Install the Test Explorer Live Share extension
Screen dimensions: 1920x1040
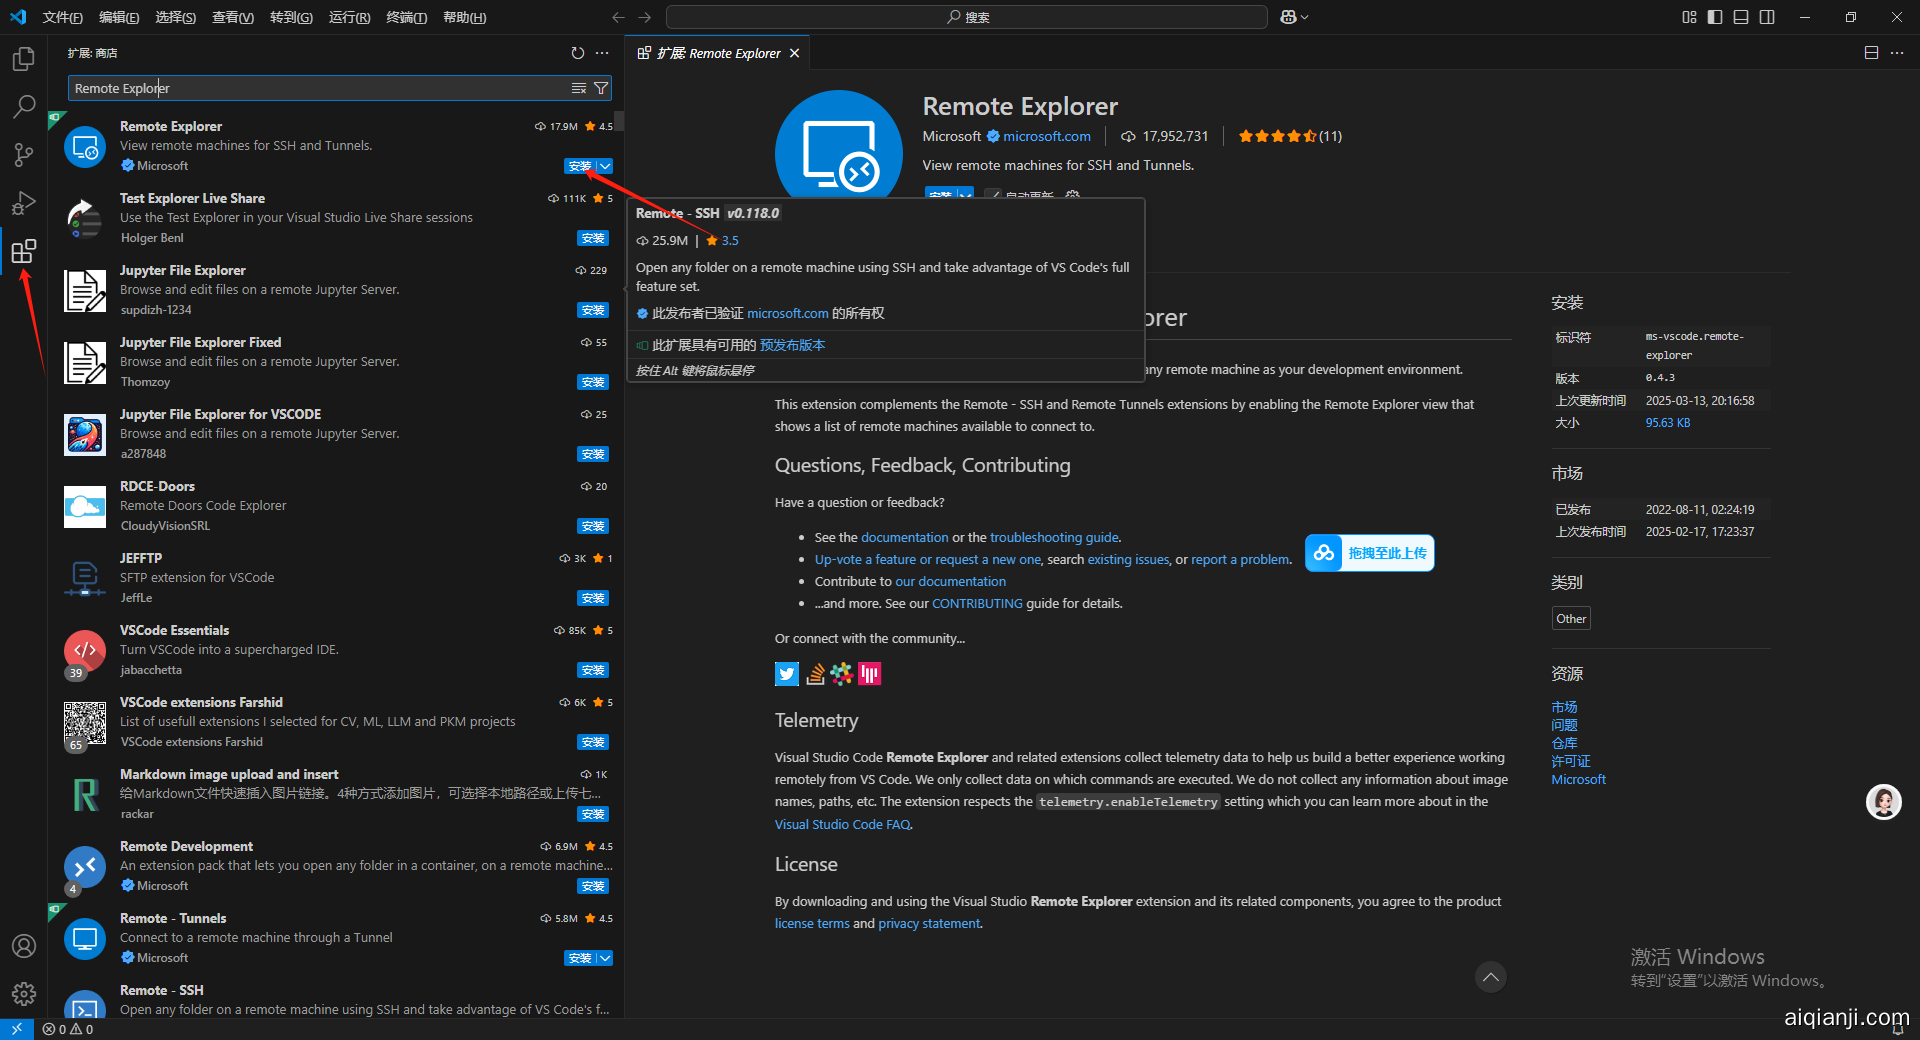[x=593, y=238]
